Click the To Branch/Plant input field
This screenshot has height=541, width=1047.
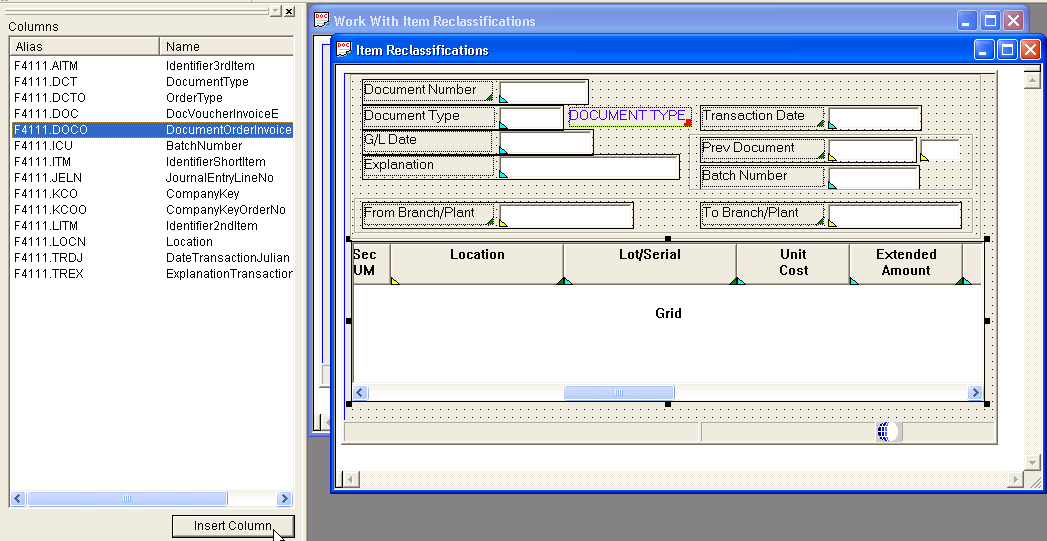pos(894,216)
